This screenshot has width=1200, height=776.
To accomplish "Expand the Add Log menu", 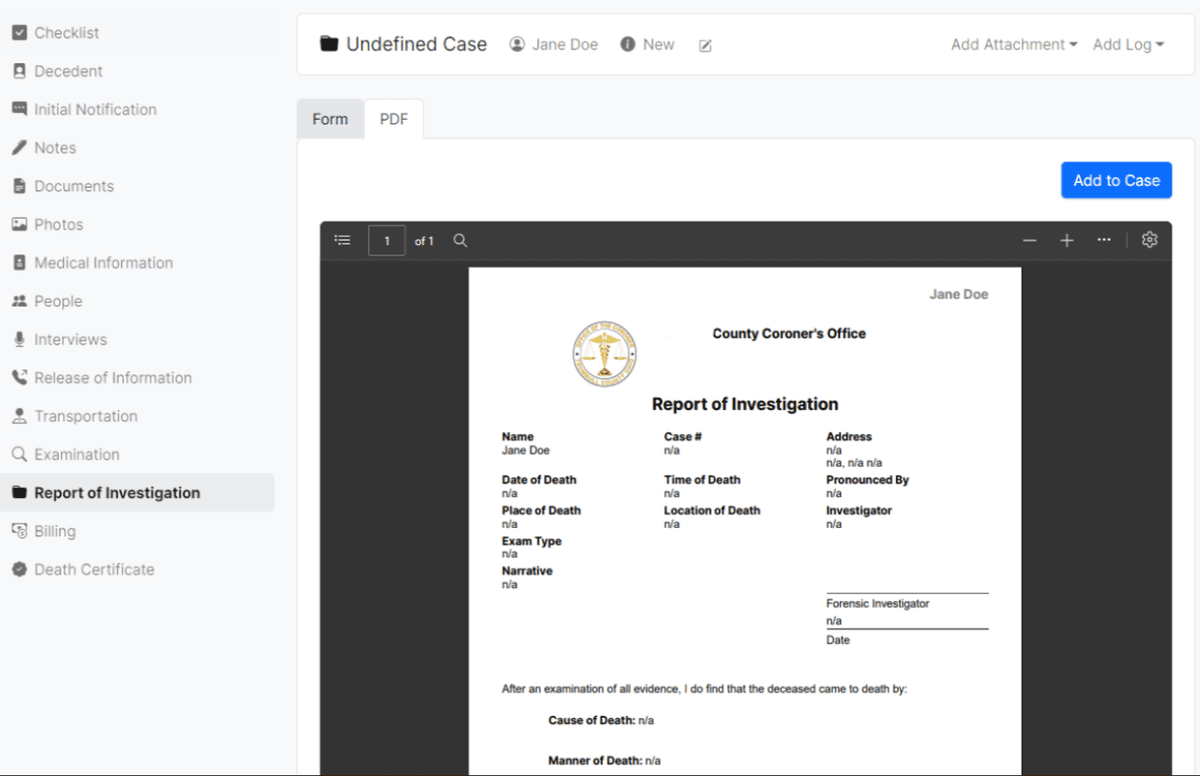I will pos(1128,44).
